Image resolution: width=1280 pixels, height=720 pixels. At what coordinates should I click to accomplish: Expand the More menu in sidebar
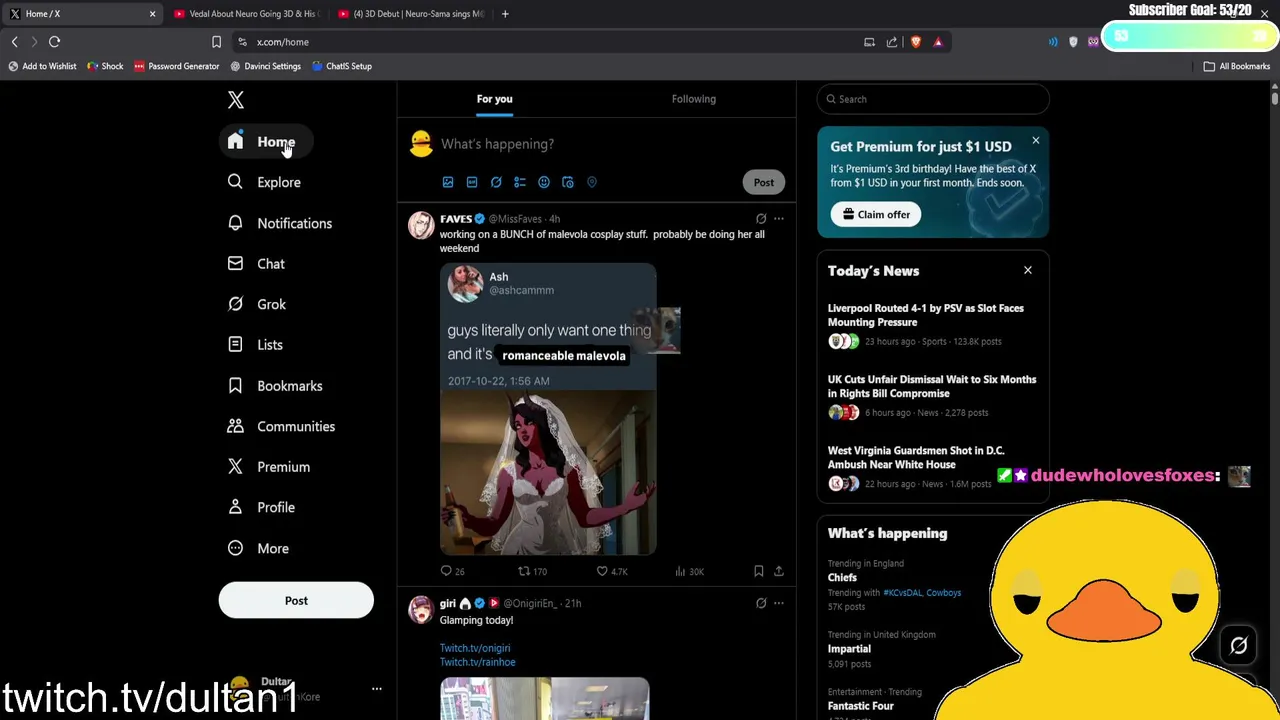tap(258, 548)
